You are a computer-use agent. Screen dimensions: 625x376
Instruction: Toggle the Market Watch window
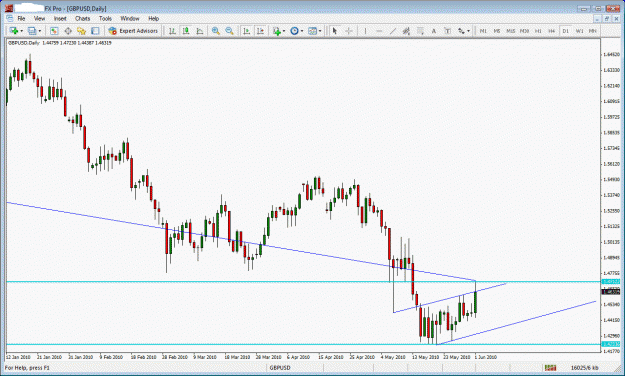54,31
